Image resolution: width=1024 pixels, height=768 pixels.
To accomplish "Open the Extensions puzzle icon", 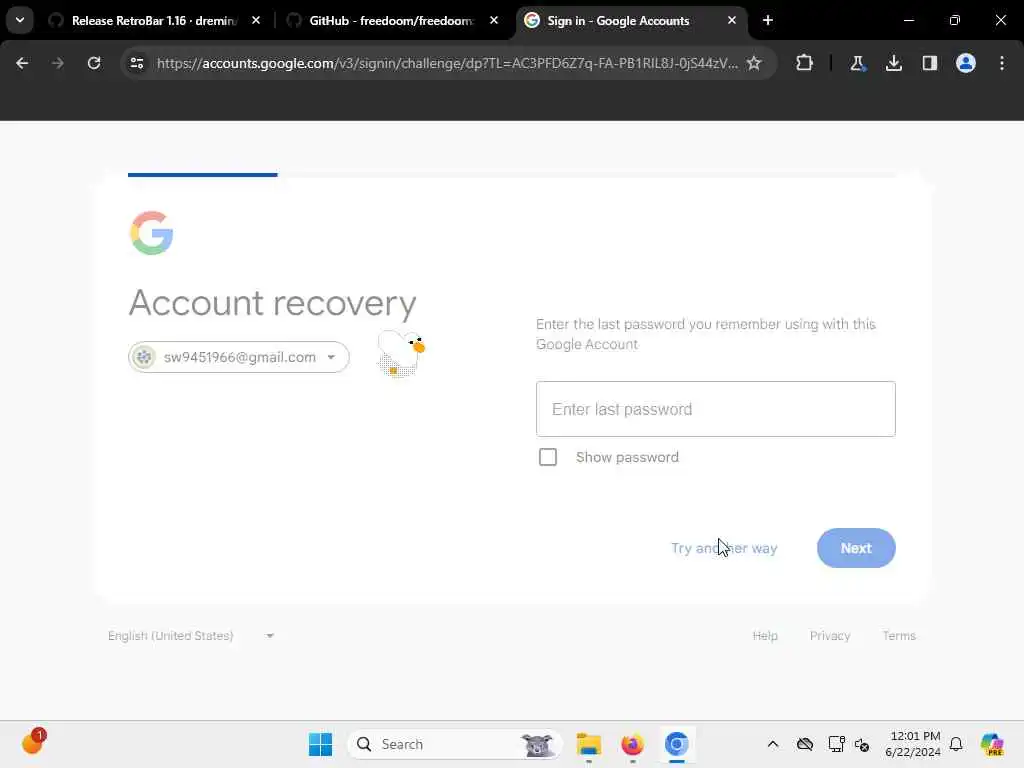I will pos(805,63).
